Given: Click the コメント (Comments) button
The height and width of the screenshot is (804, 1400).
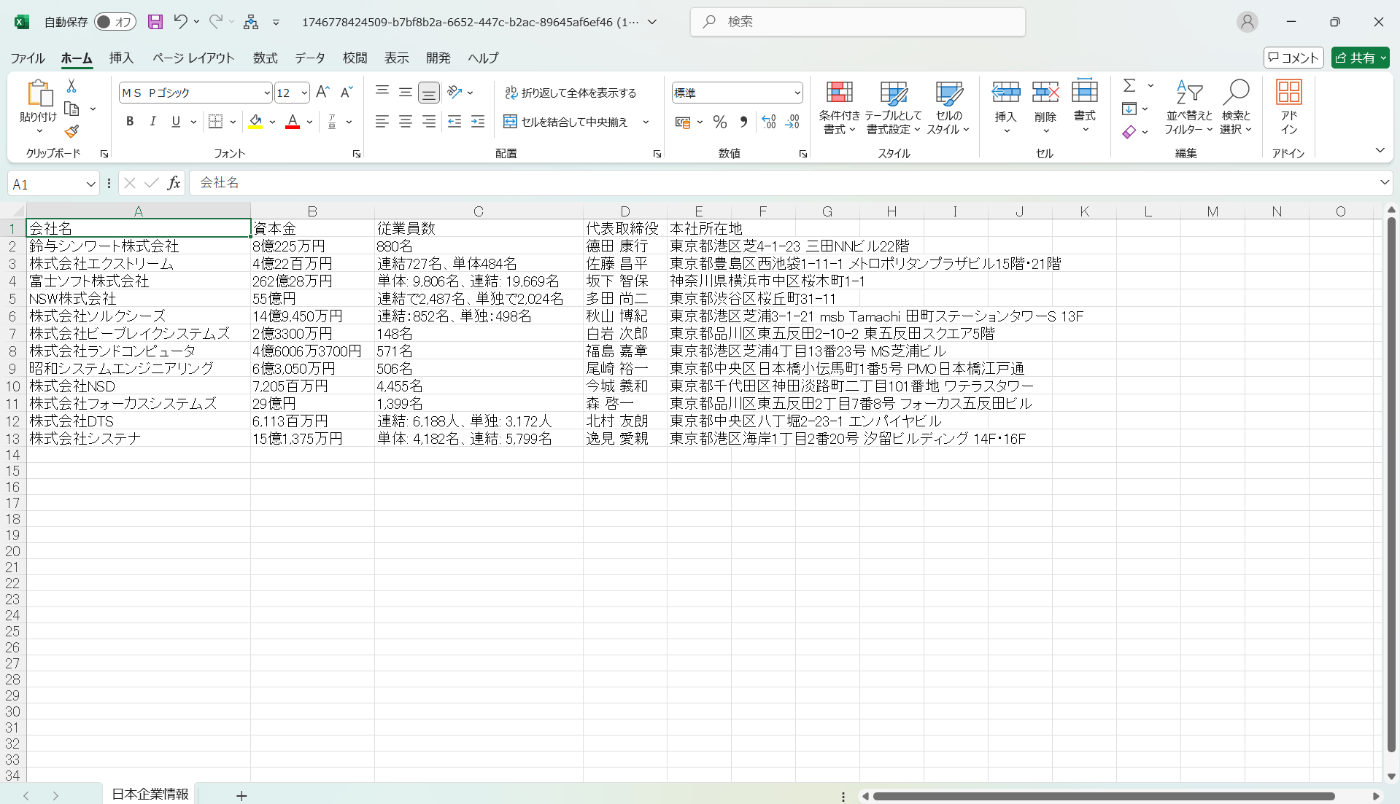Looking at the screenshot, I should point(1293,58).
